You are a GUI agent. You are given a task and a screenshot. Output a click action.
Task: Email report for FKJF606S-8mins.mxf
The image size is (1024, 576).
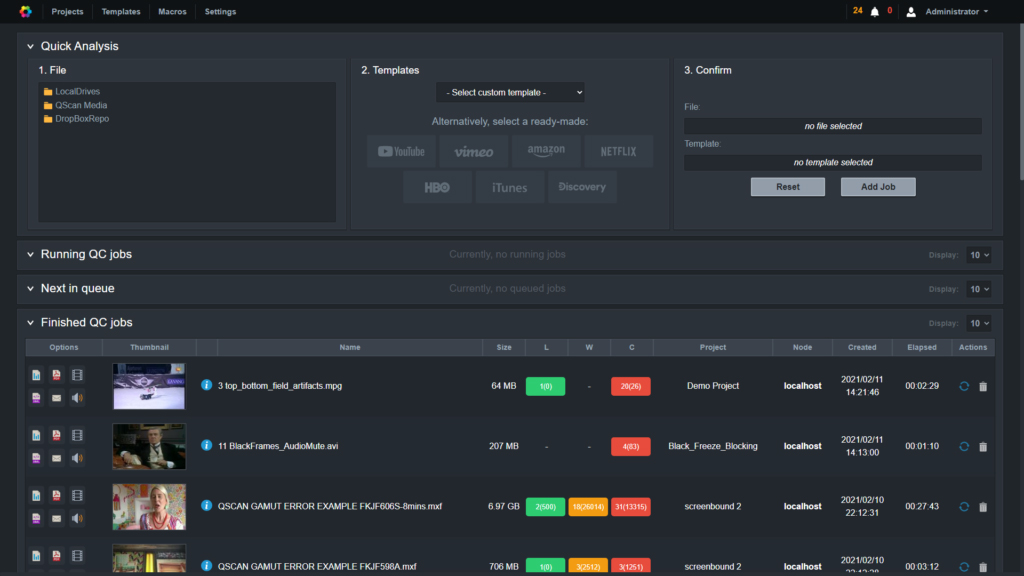57,518
